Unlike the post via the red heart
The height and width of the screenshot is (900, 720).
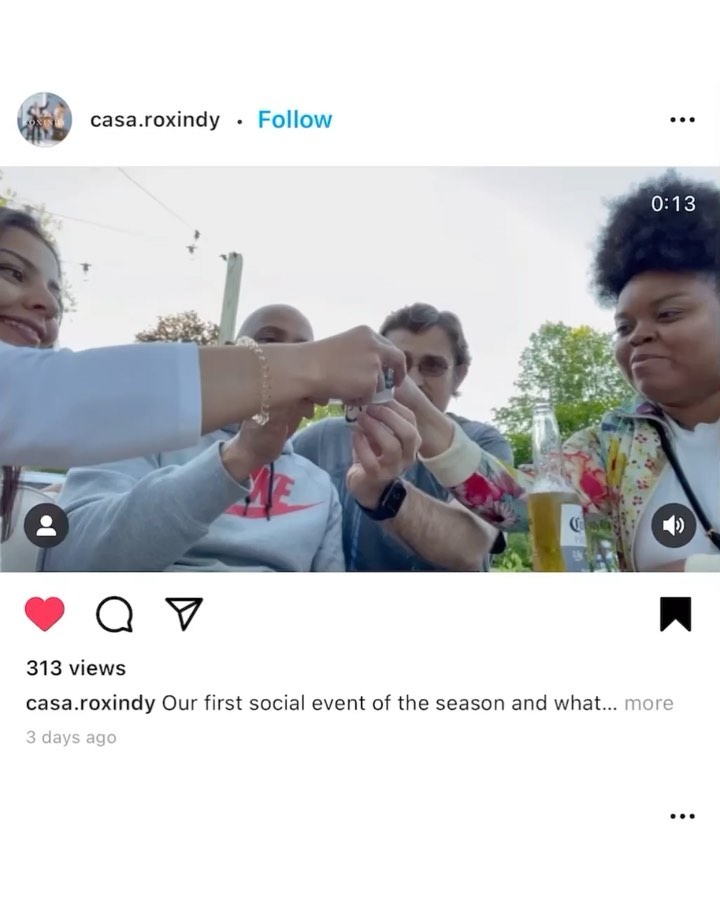point(45,614)
